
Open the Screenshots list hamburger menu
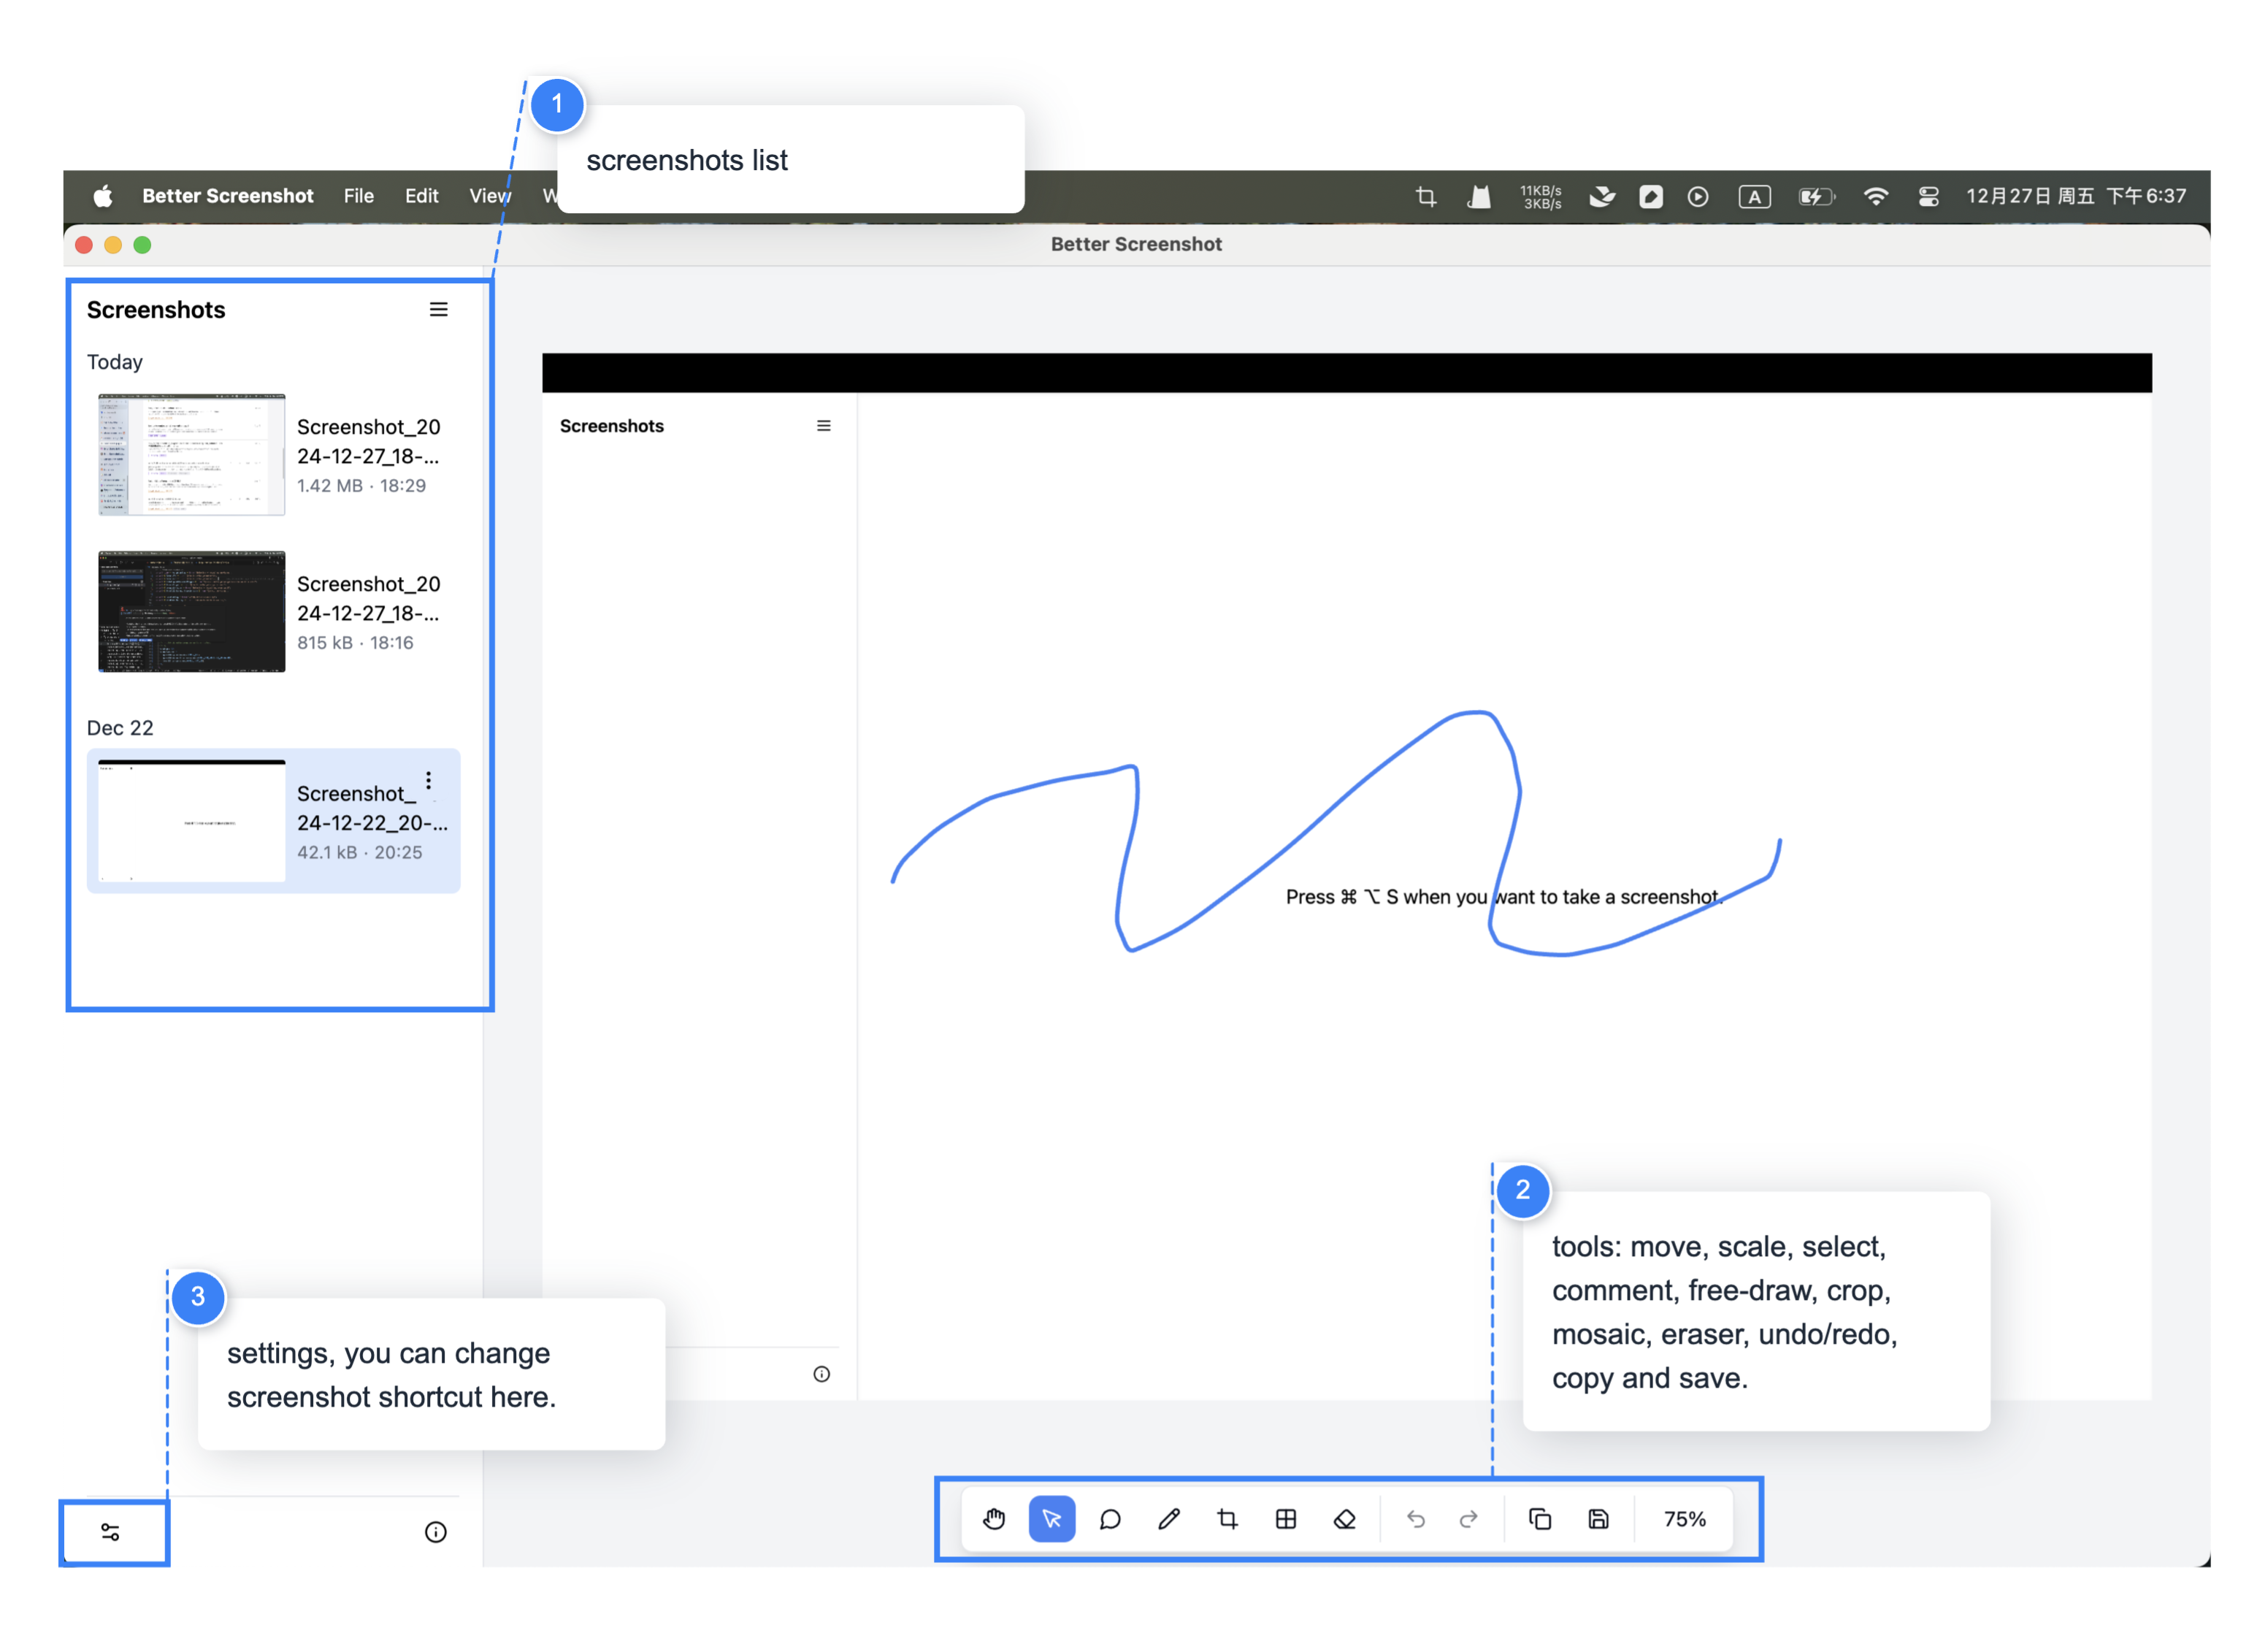point(438,310)
